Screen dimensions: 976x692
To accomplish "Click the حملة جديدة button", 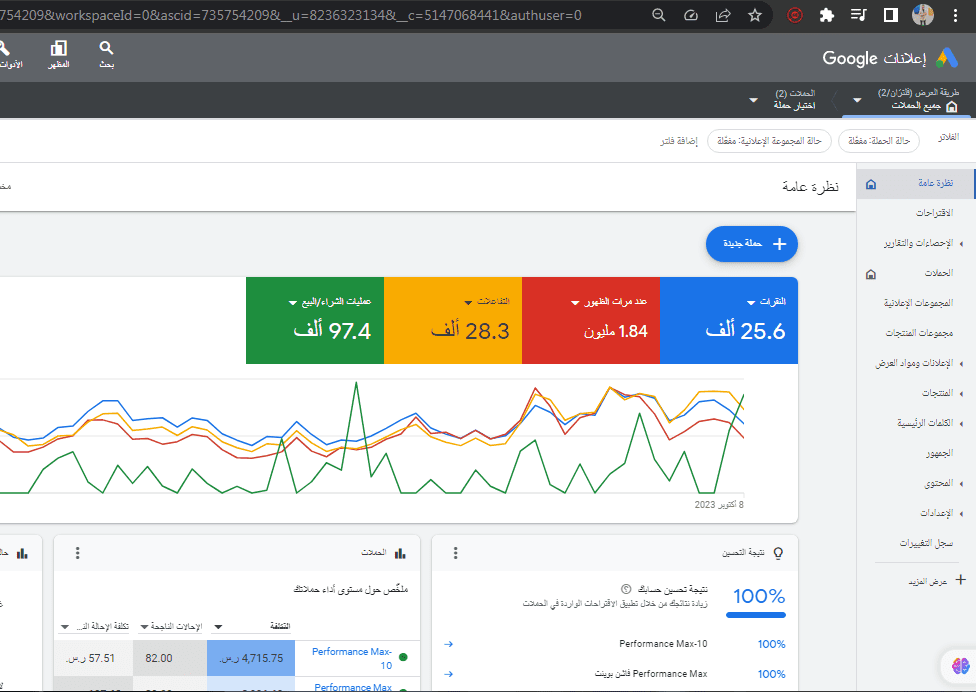I will point(751,244).
